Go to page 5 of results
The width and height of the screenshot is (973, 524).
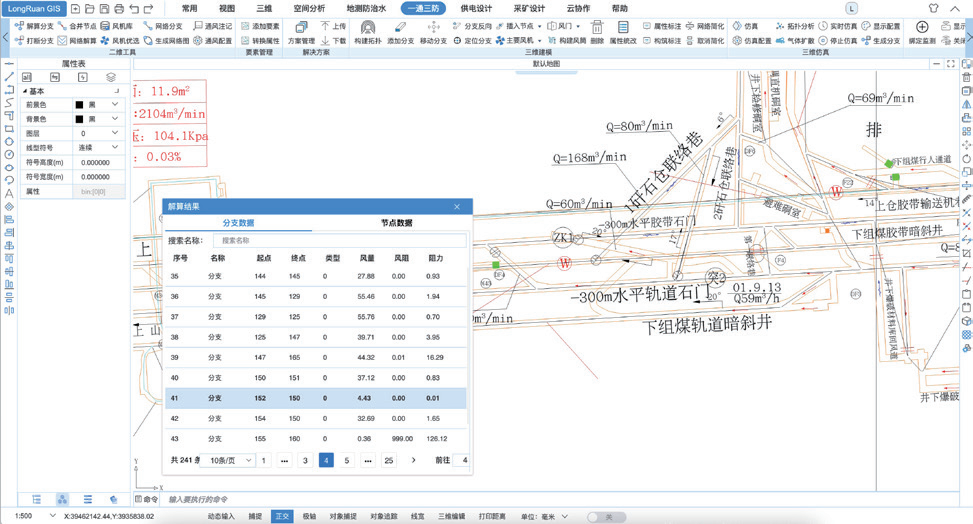346,460
